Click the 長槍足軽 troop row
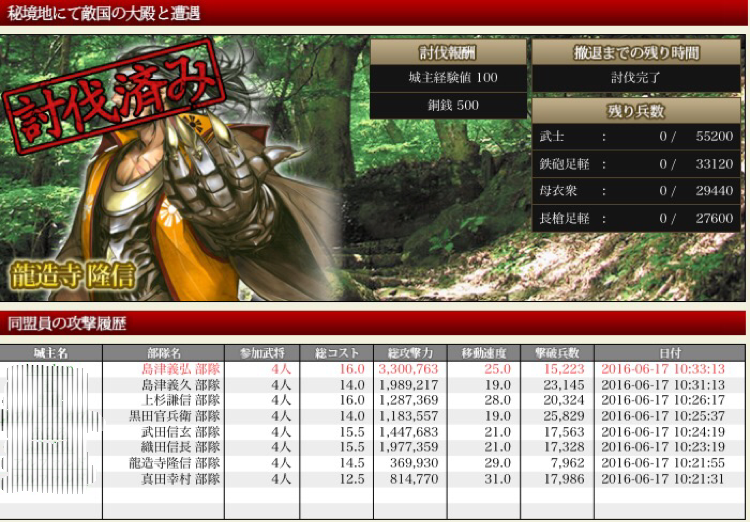The image size is (750, 522). 636,219
